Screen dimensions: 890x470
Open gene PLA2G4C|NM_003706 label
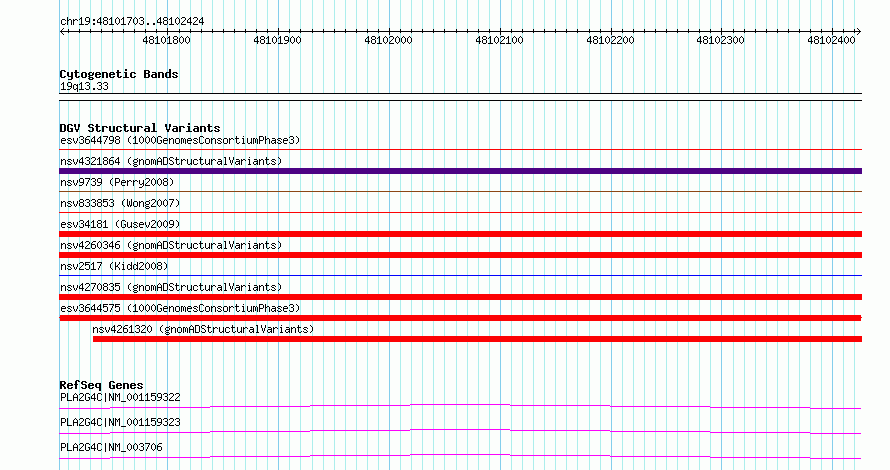click(111, 447)
